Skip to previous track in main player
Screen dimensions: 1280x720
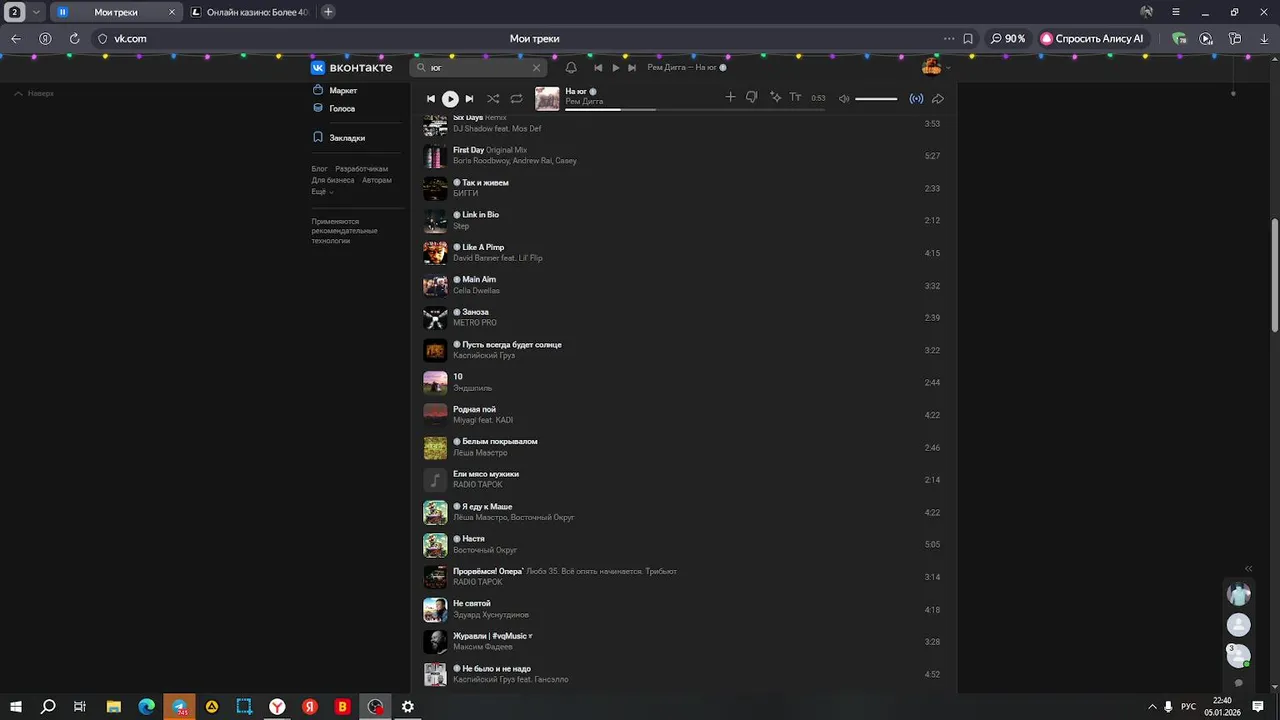[431, 99]
